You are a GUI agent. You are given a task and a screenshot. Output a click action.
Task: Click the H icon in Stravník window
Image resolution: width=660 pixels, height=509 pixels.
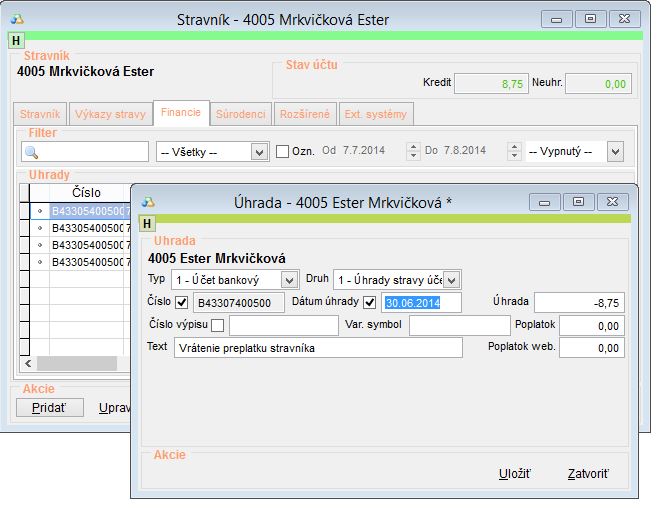(x=16, y=40)
